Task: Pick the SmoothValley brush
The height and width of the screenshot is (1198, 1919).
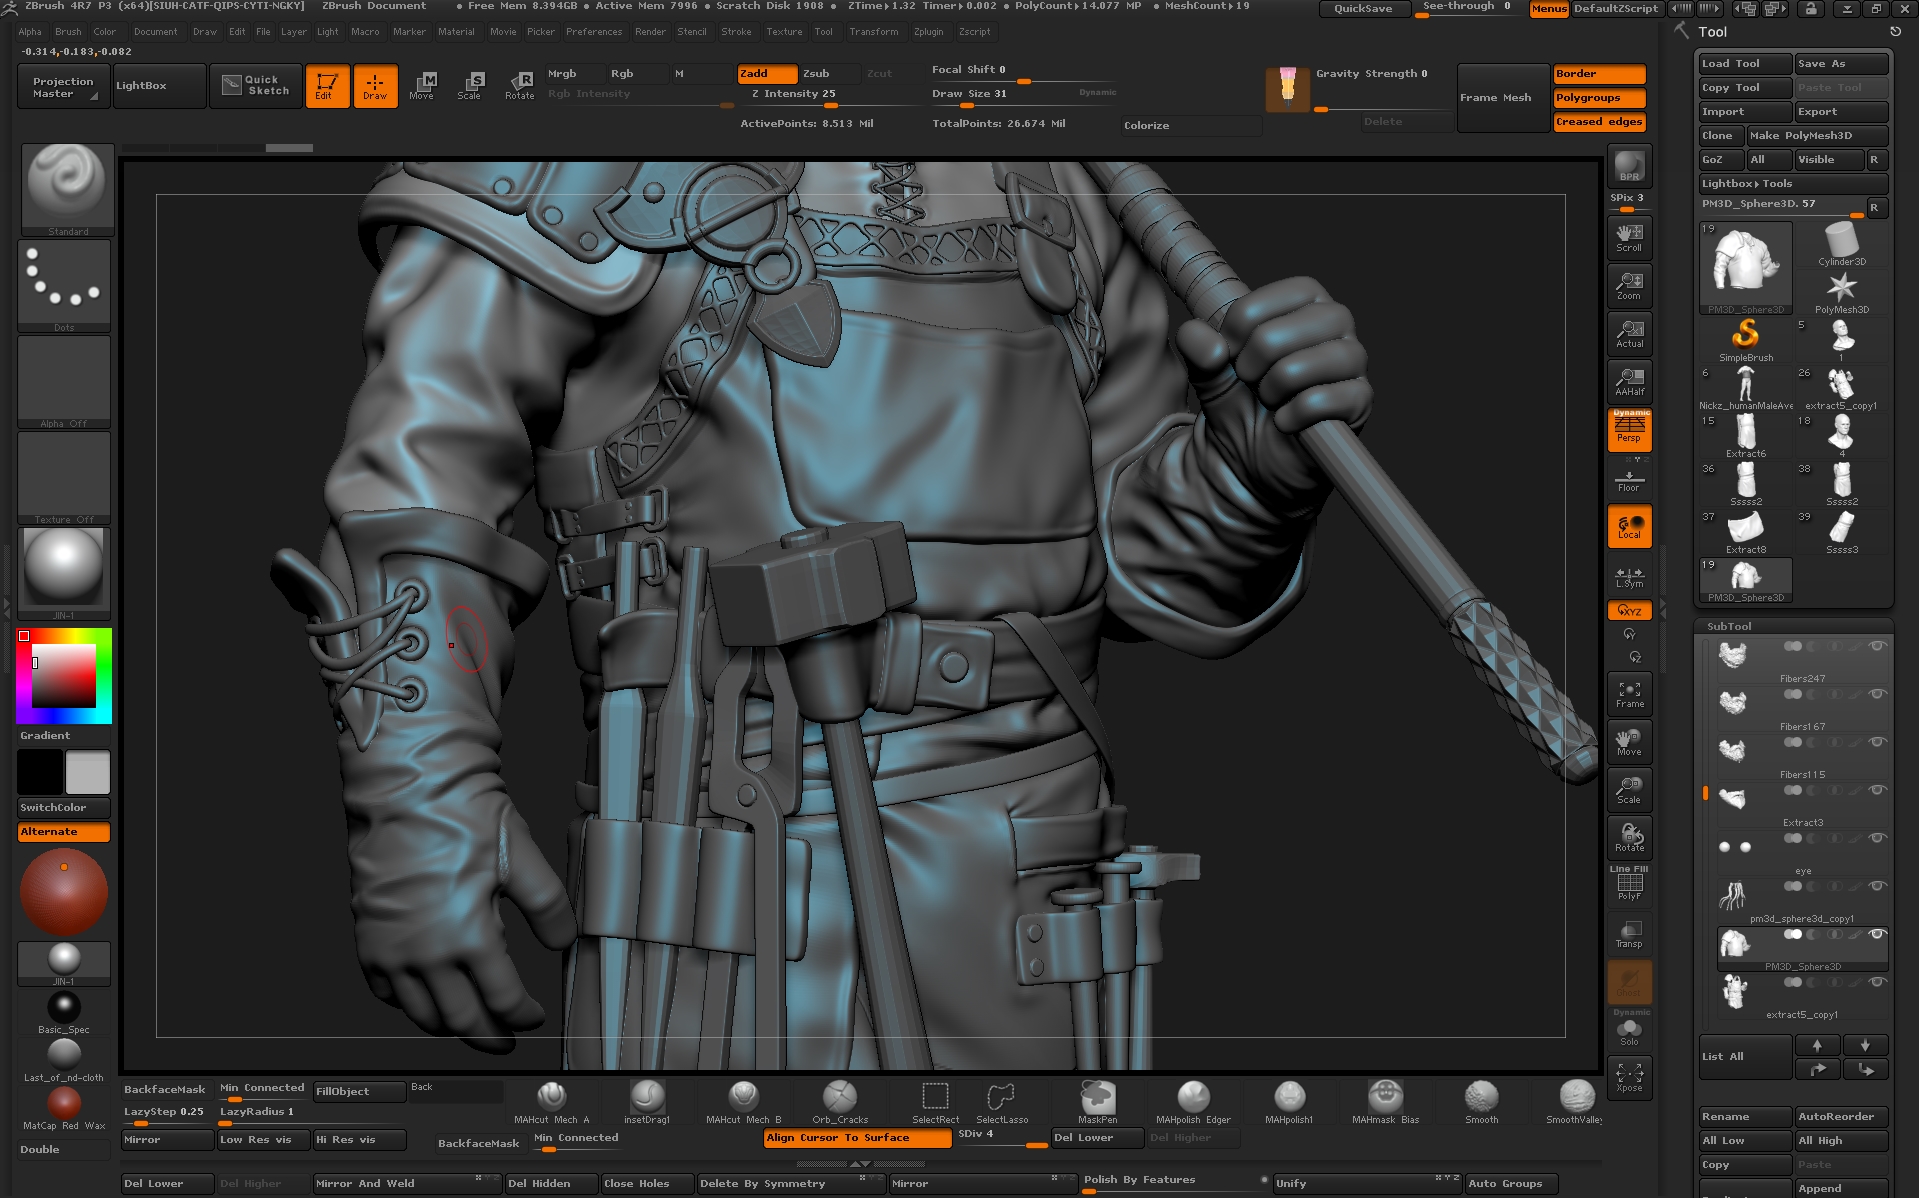Action: (x=1575, y=1103)
